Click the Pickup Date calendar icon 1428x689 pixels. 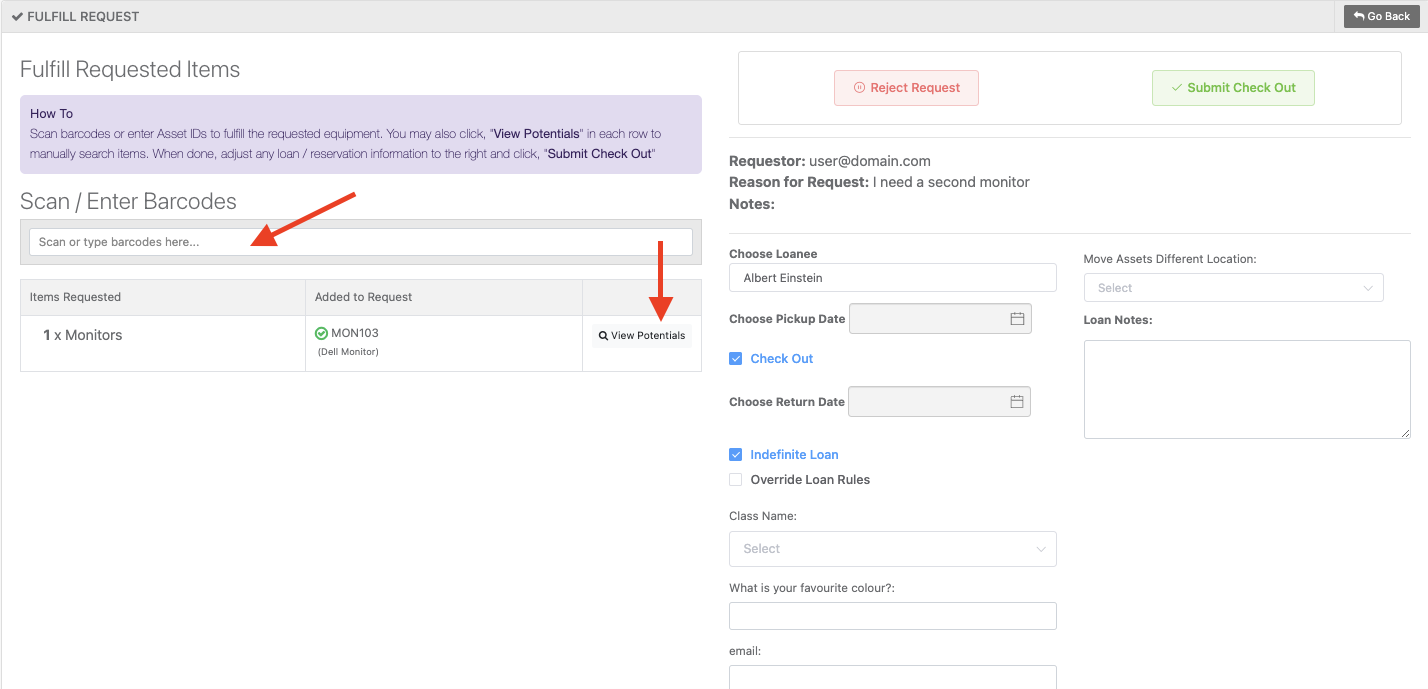pyautogui.click(x=1016, y=319)
